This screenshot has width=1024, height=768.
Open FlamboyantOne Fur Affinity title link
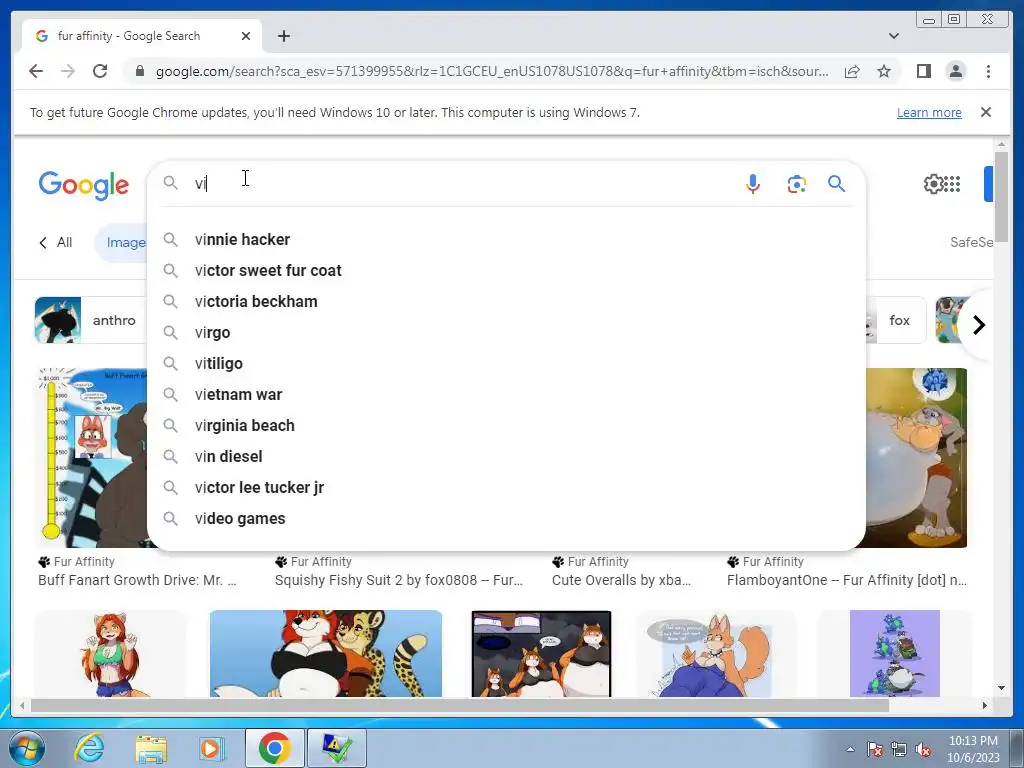847,580
